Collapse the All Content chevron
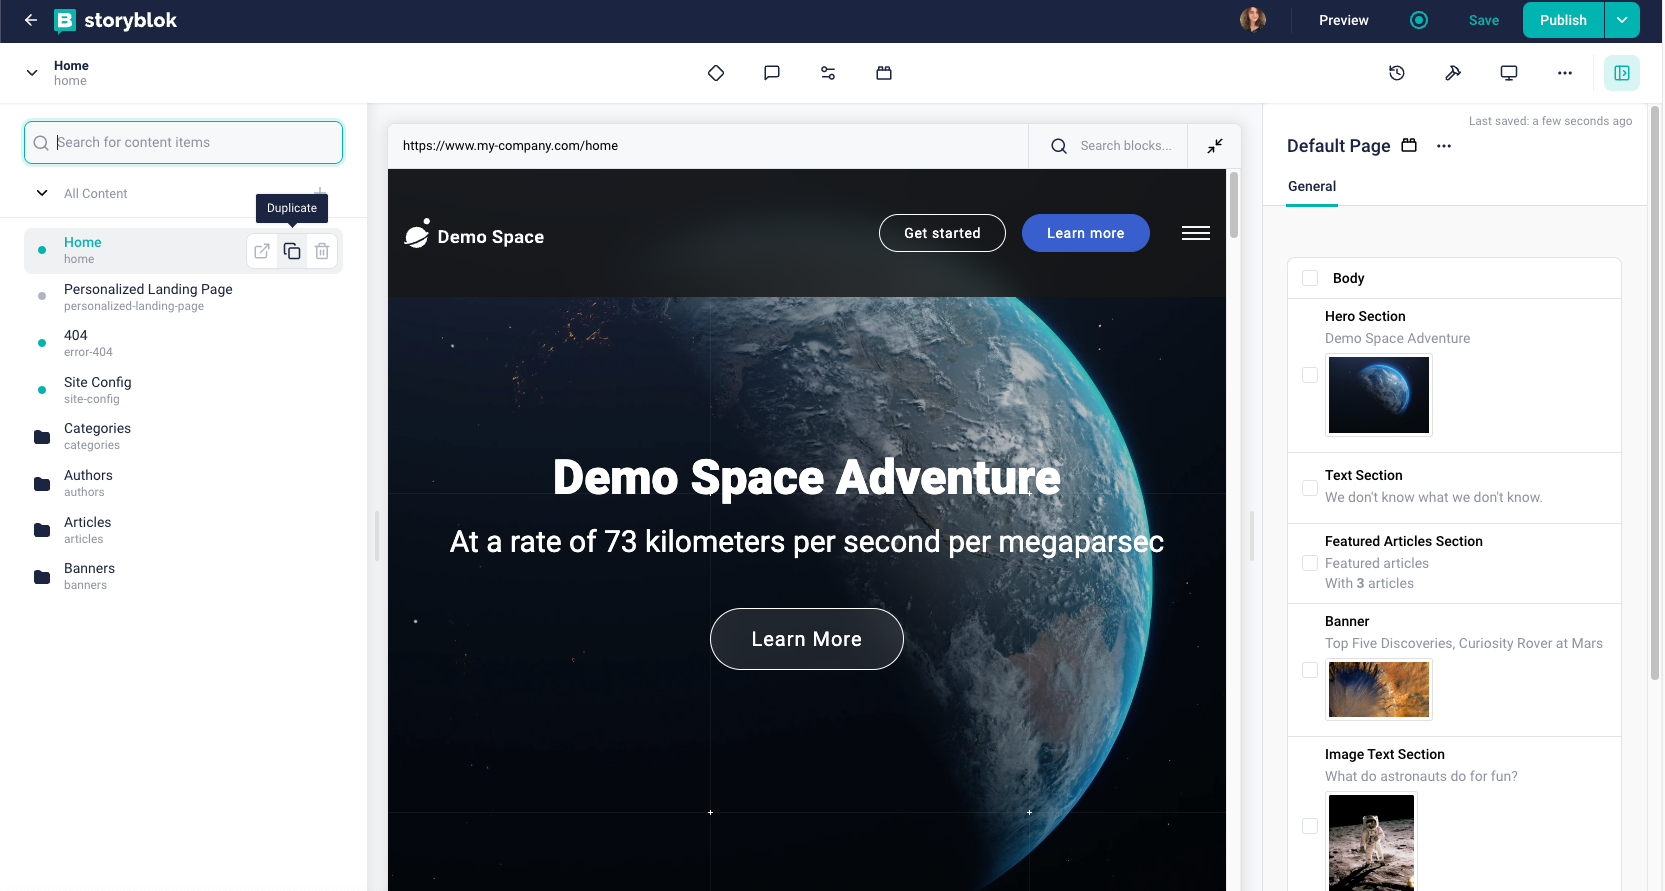Screen dimensions: 1665x891 point(42,193)
